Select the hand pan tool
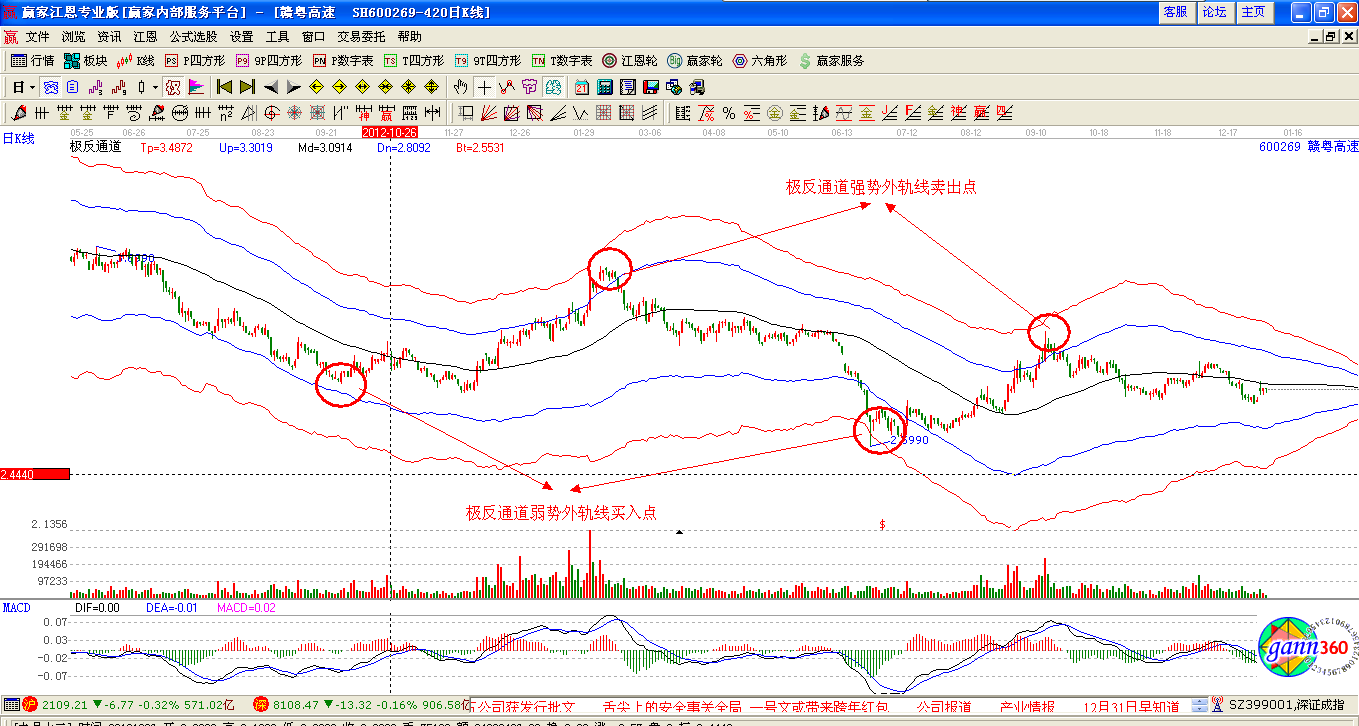 [x=461, y=87]
